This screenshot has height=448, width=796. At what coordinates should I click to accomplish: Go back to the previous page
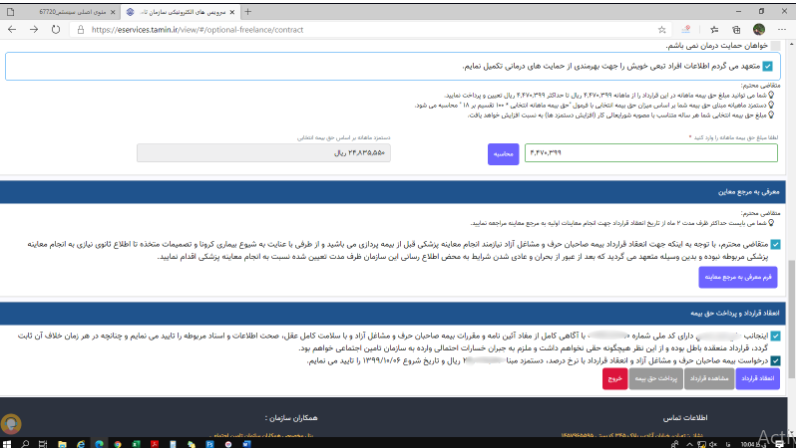12,29
